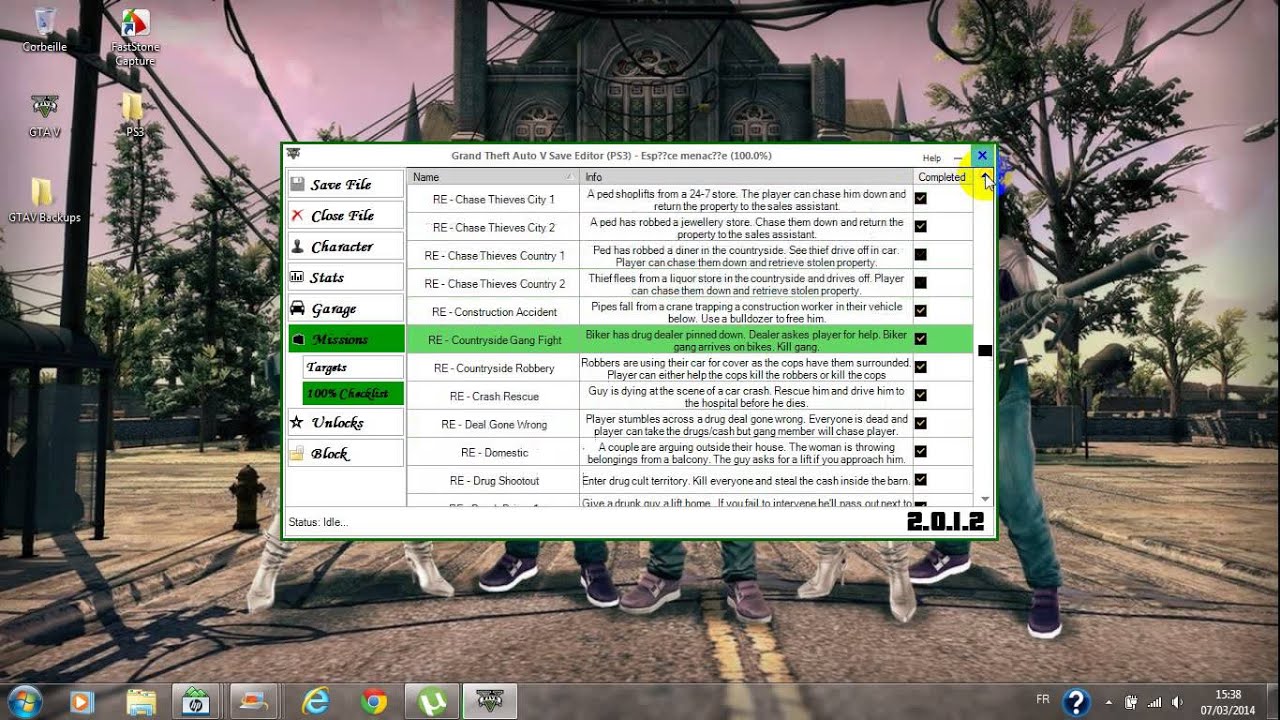Click the GTA V logo in title bar
Viewport: 1280px width, 720px height.
click(x=294, y=154)
